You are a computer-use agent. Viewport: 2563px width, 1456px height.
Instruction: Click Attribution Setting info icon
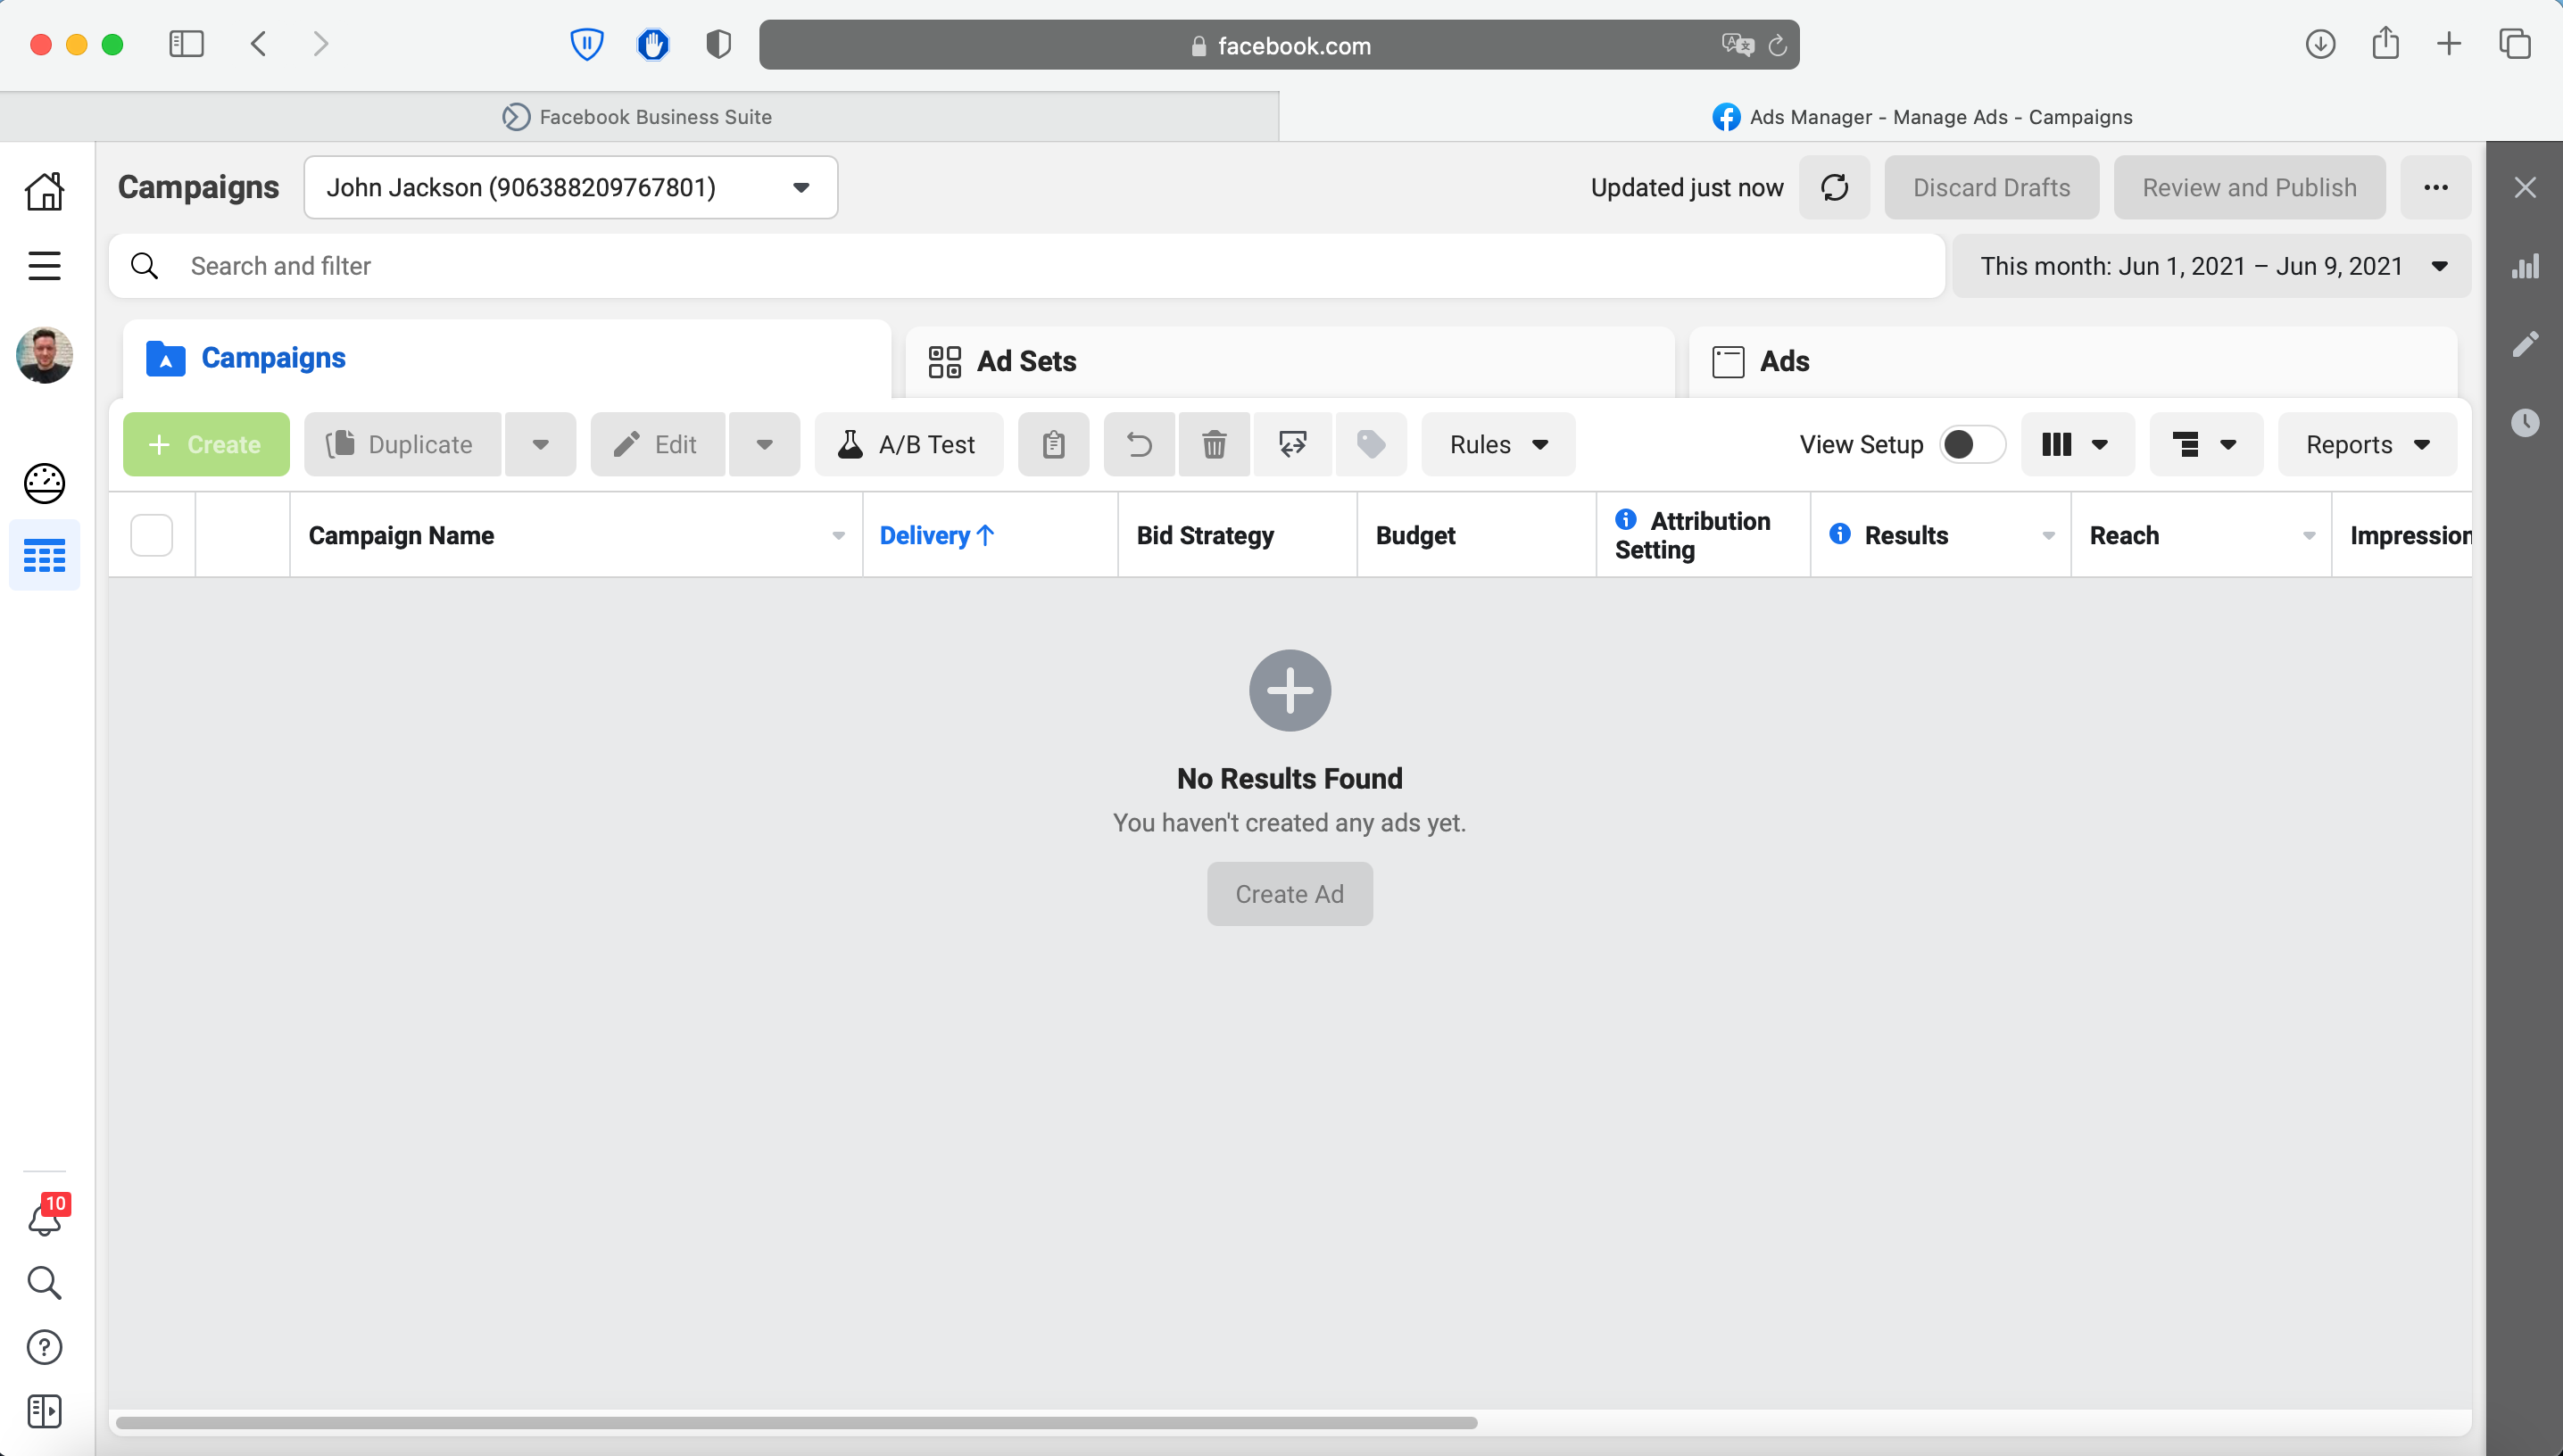[x=1626, y=520]
